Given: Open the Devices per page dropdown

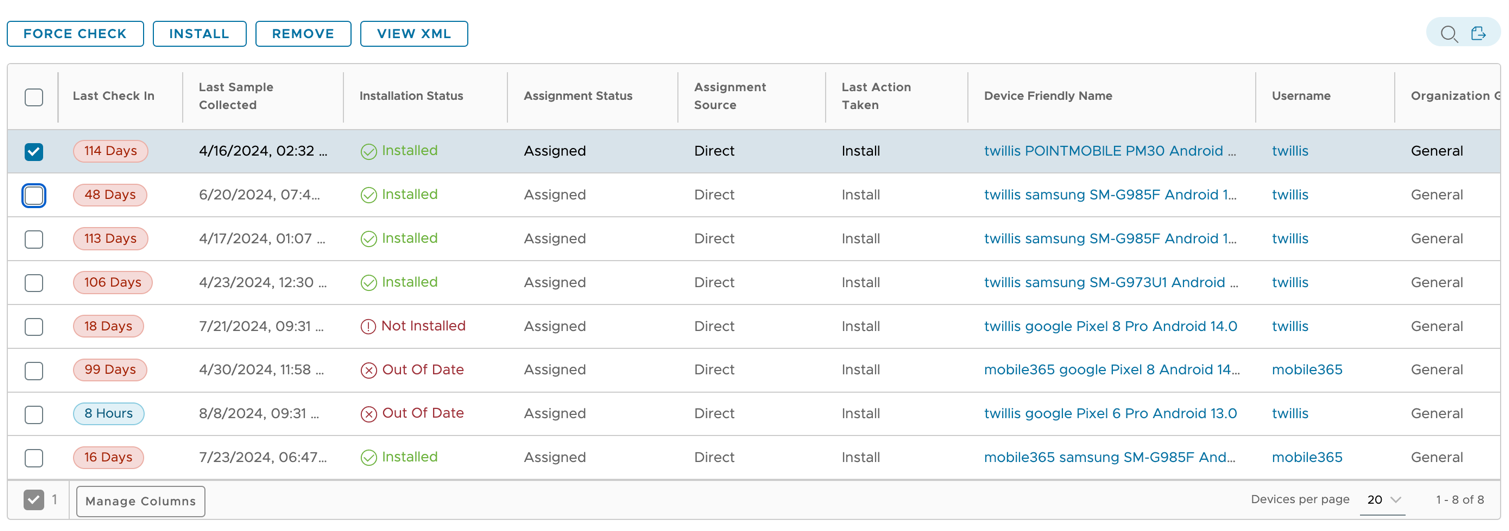Looking at the screenshot, I should click(x=1384, y=500).
